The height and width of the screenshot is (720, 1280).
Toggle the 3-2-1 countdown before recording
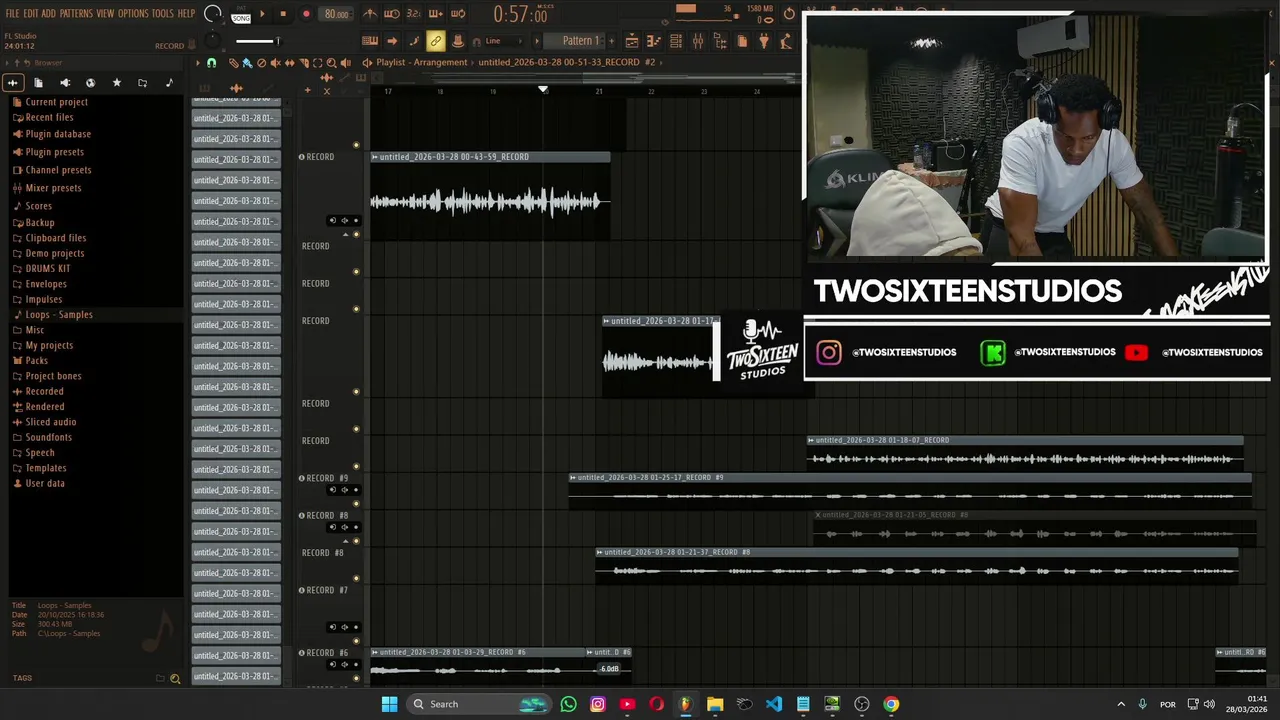(x=413, y=14)
